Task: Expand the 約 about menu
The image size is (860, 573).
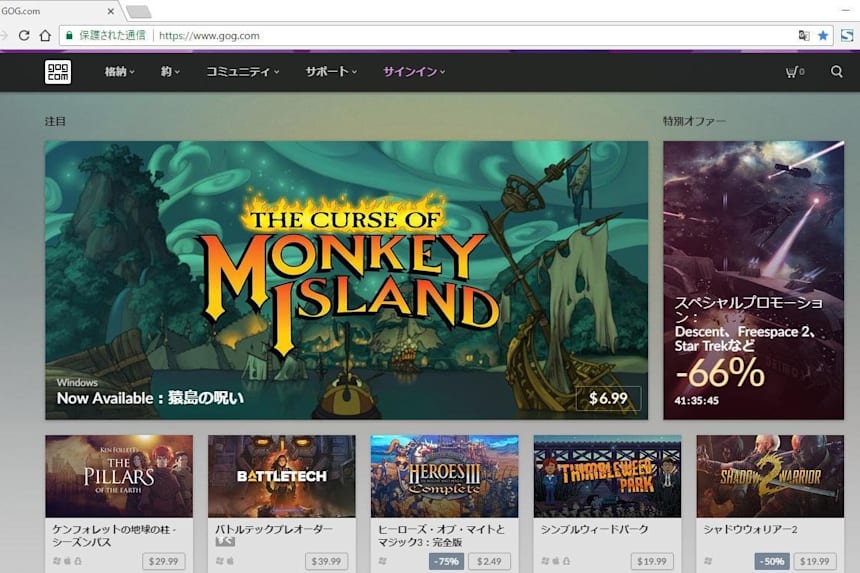Action: tap(170, 72)
